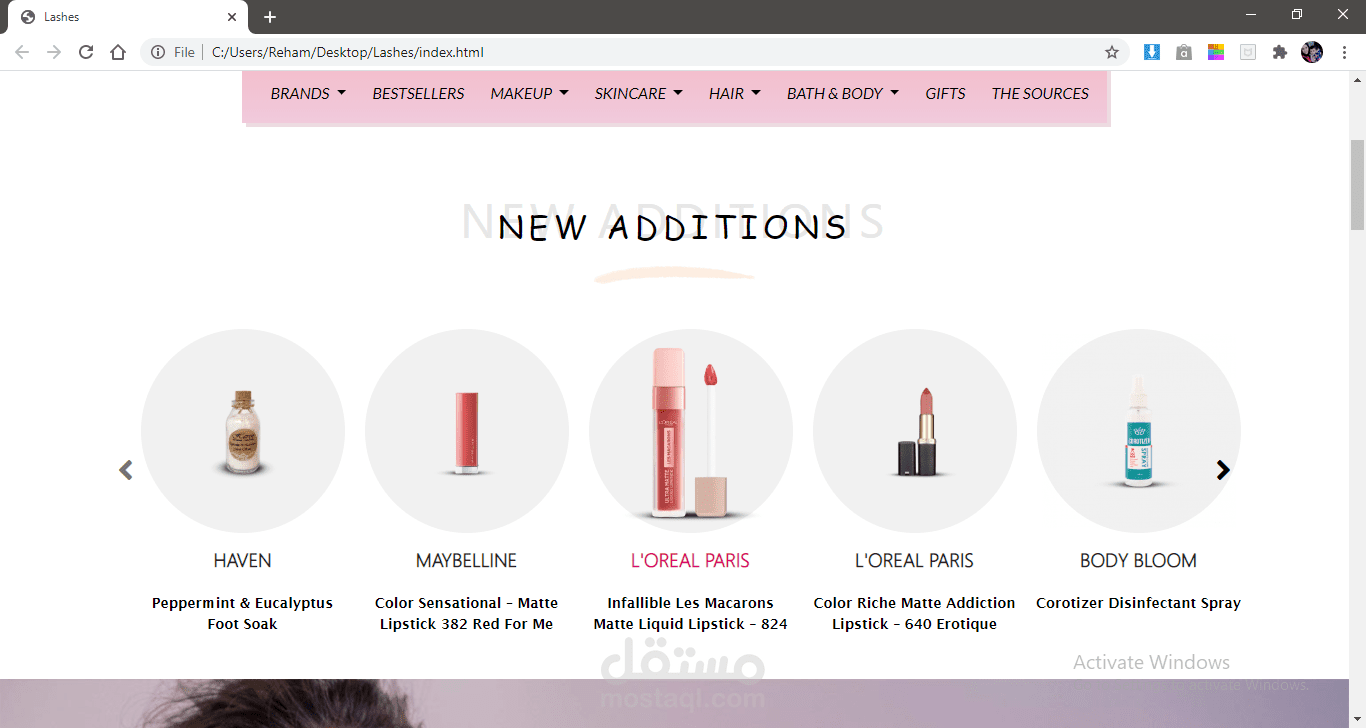The width and height of the screenshot is (1366, 728).
Task: Click the grey document extension icon
Action: click(1248, 52)
